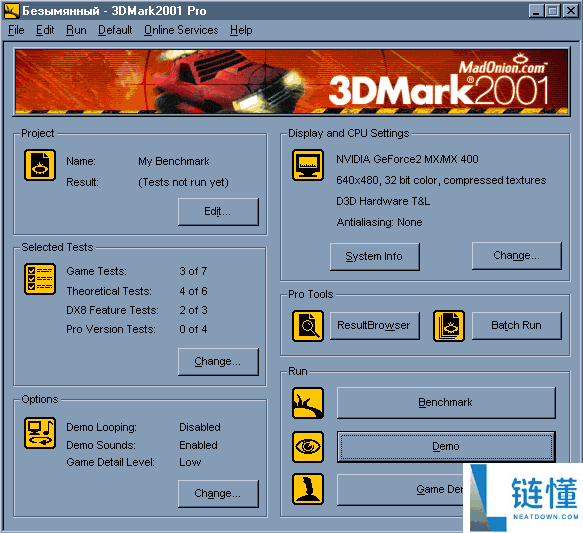Launch the ResultBrowser button

[374, 326]
